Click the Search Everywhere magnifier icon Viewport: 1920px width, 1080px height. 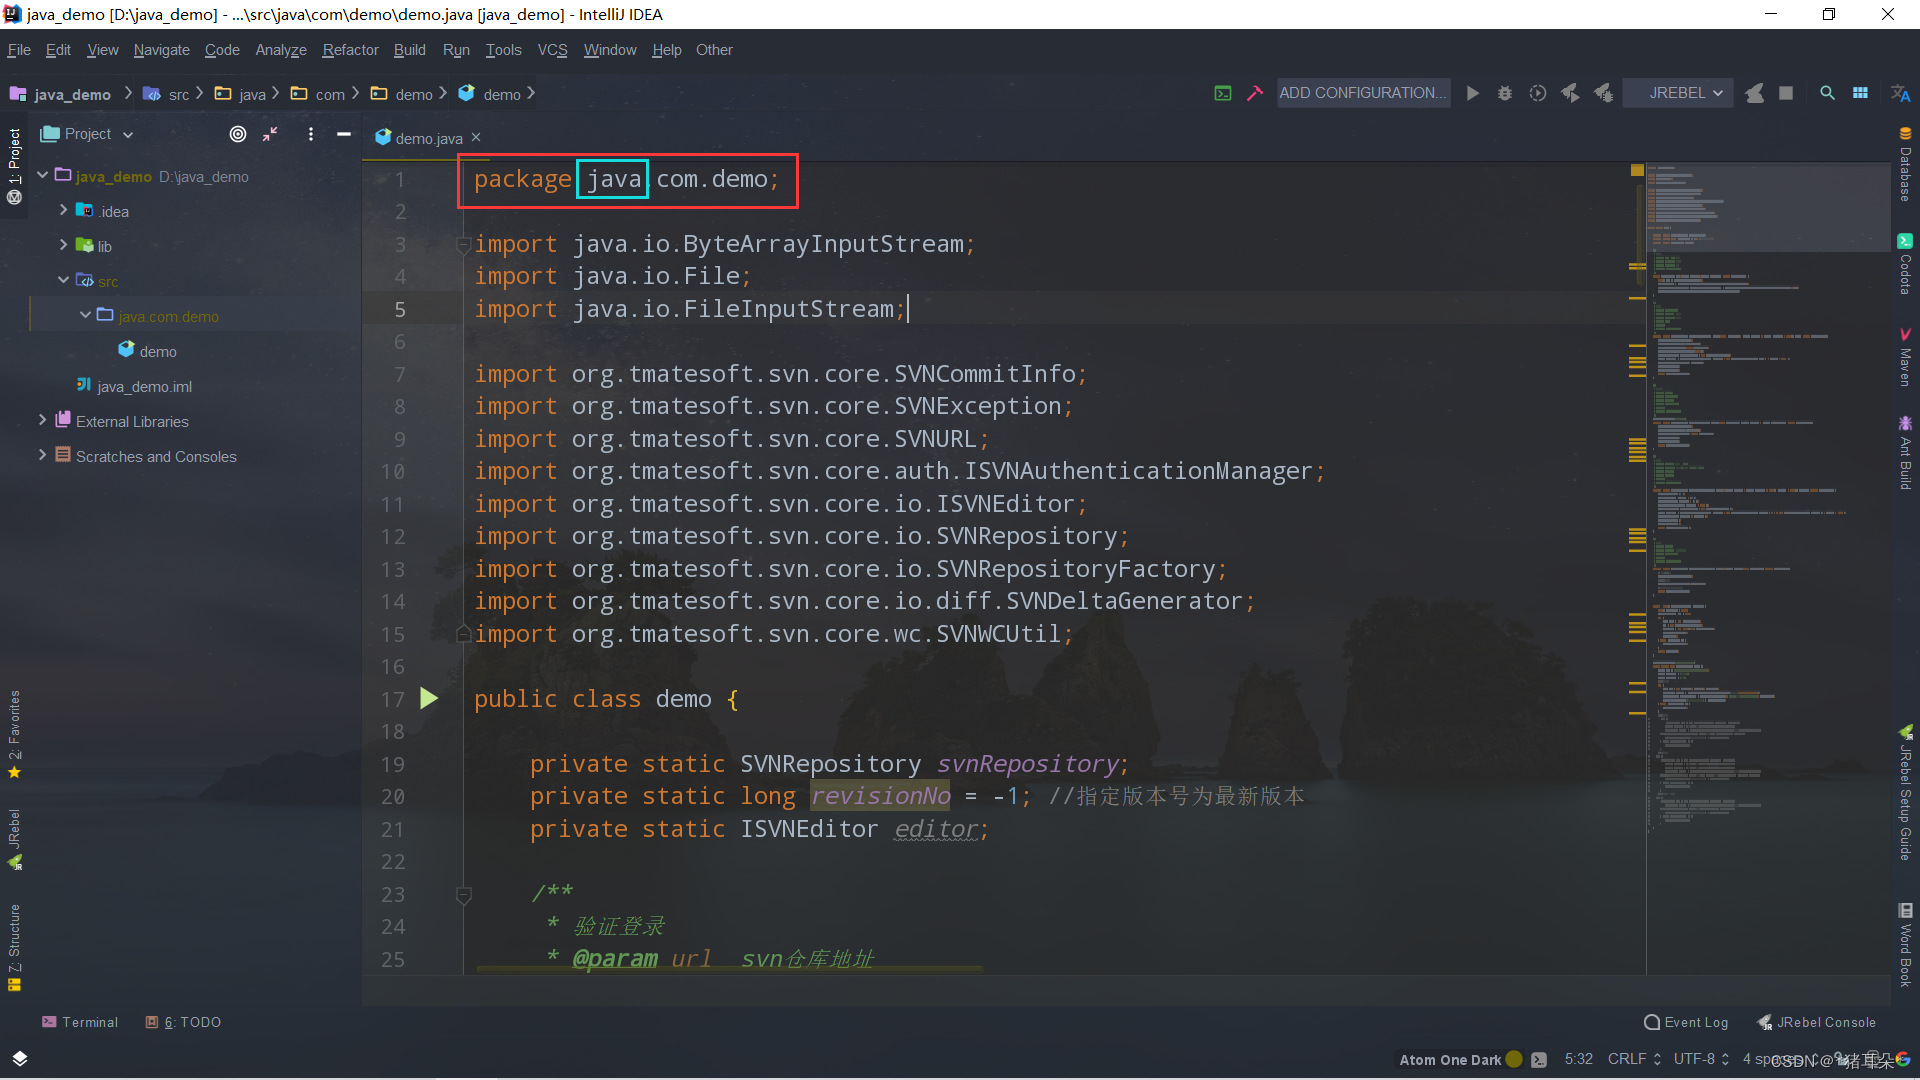pyautogui.click(x=1827, y=93)
